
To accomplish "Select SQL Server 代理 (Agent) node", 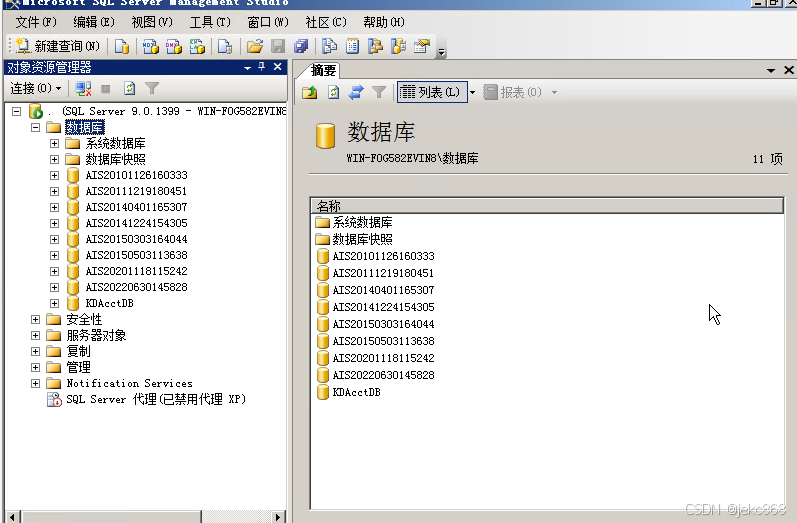I will [x=156, y=399].
